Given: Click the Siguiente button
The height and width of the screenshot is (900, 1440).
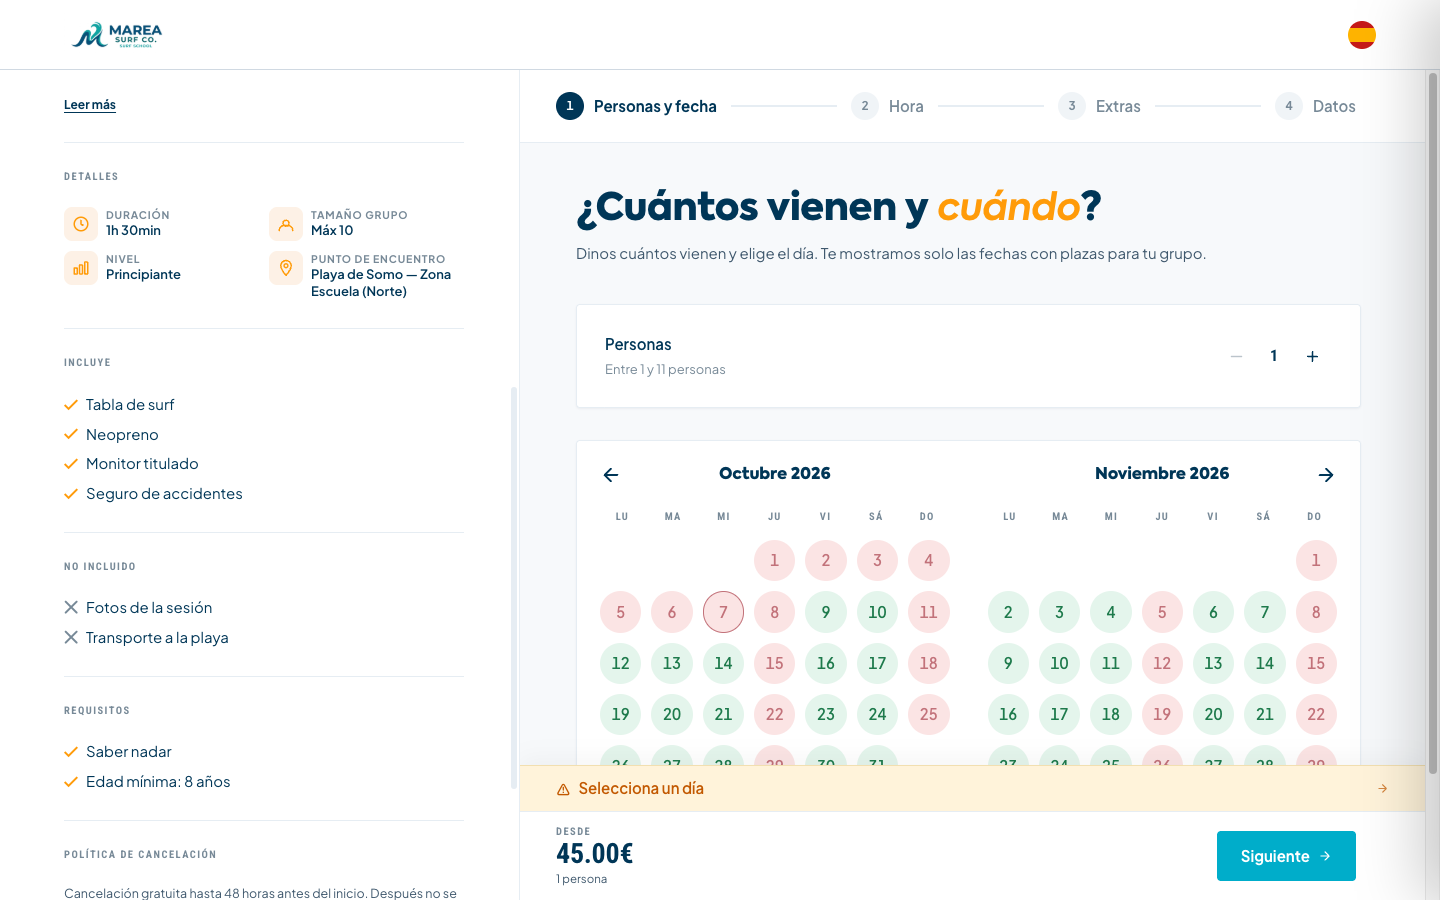Looking at the screenshot, I should (1286, 856).
